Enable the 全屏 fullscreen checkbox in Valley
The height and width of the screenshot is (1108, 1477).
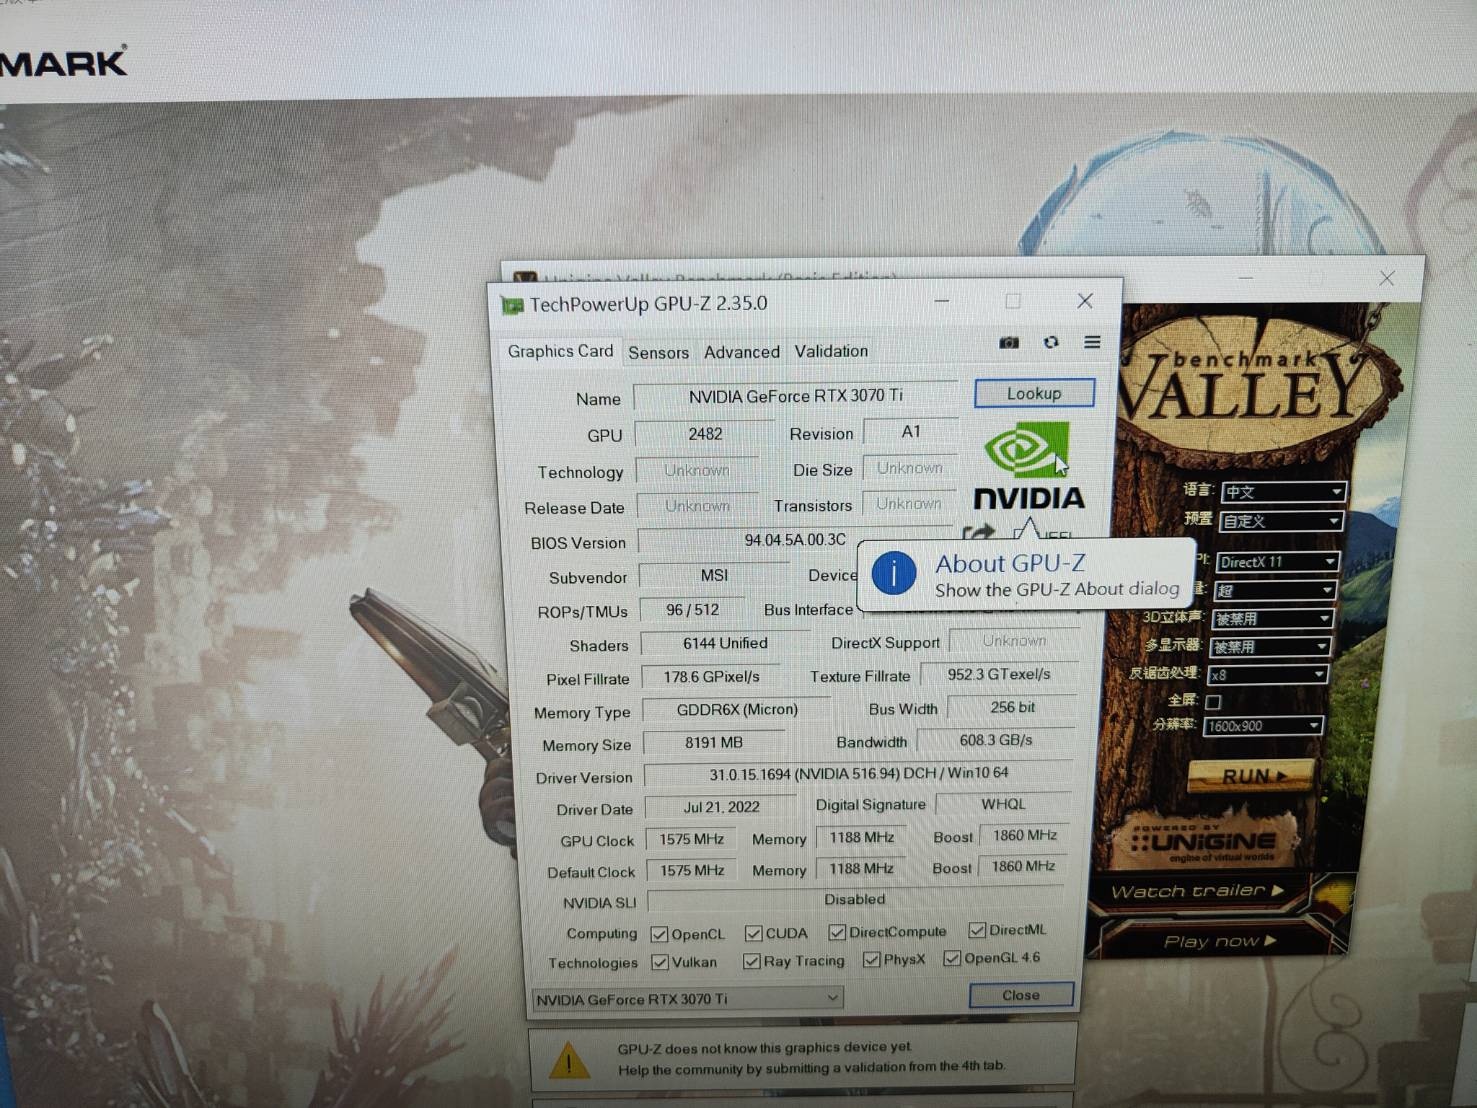click(1213, 701)
